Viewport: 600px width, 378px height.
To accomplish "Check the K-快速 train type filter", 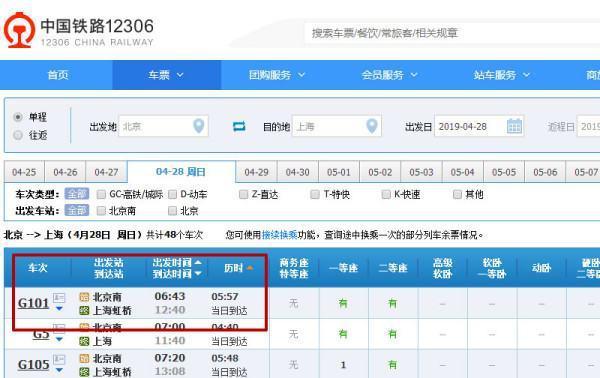I will pos(386,194).
